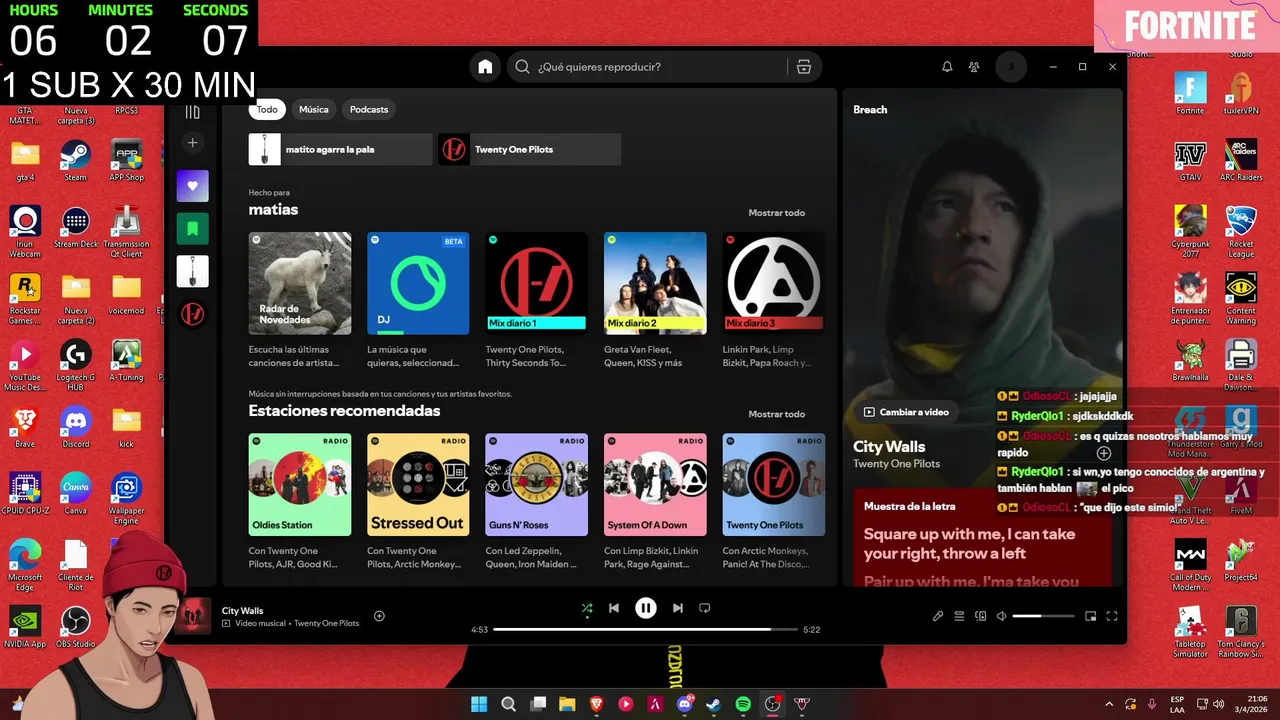The width and height of the screenshot is (1280, 720).
Task: Click Mostrar todo next to matias section
Action: pos(776,213)
